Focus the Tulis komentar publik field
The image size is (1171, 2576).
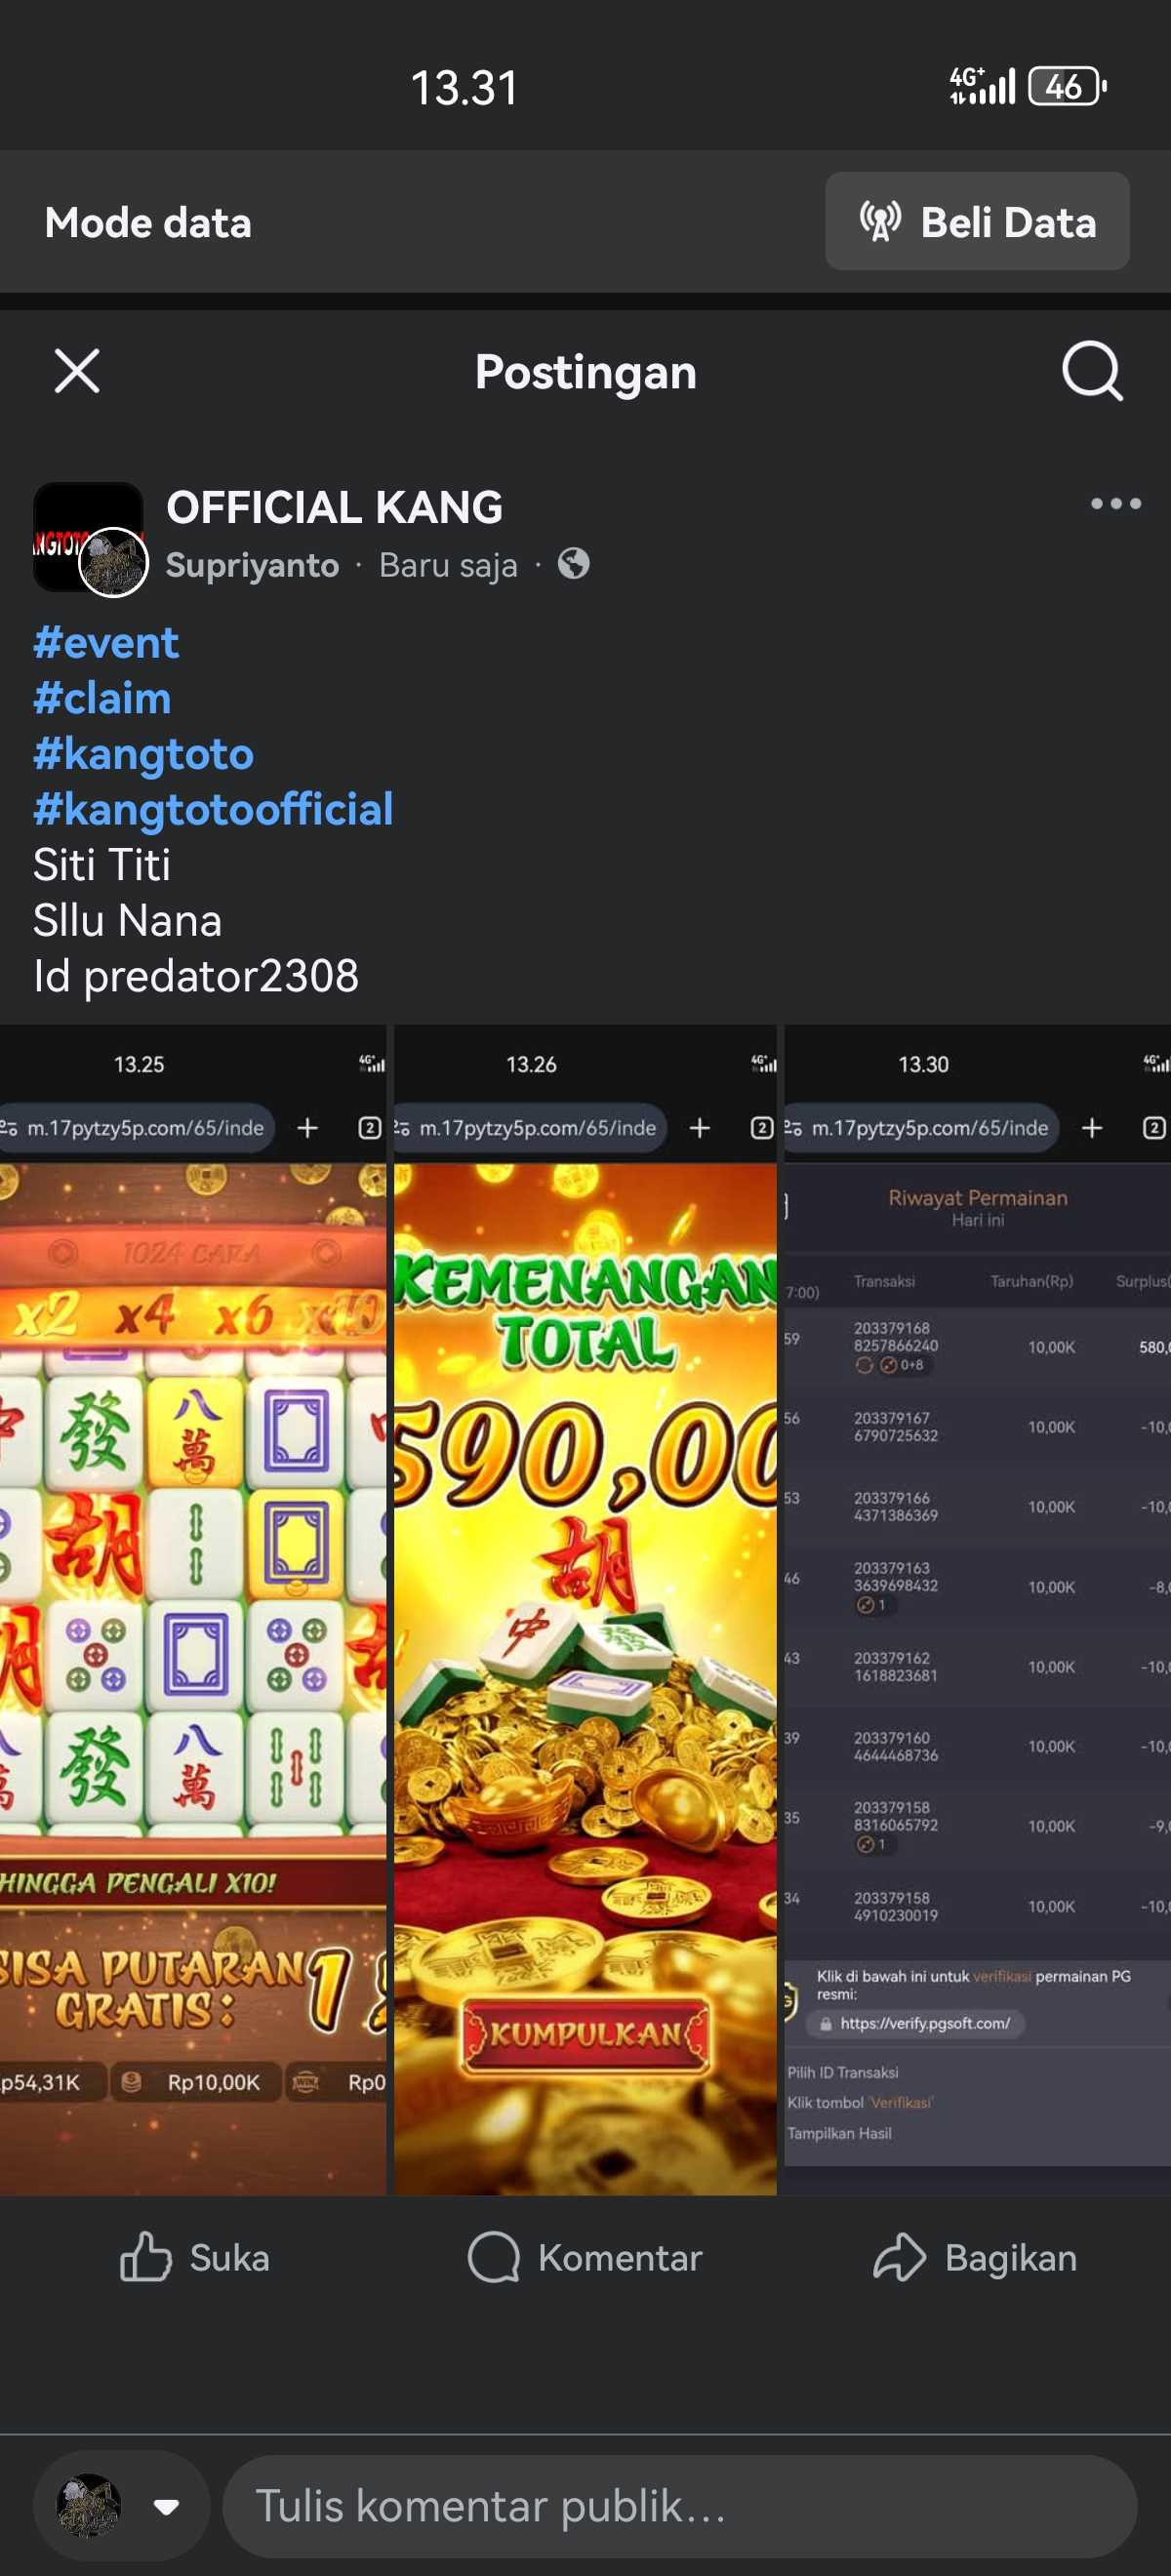point(679,2506)
